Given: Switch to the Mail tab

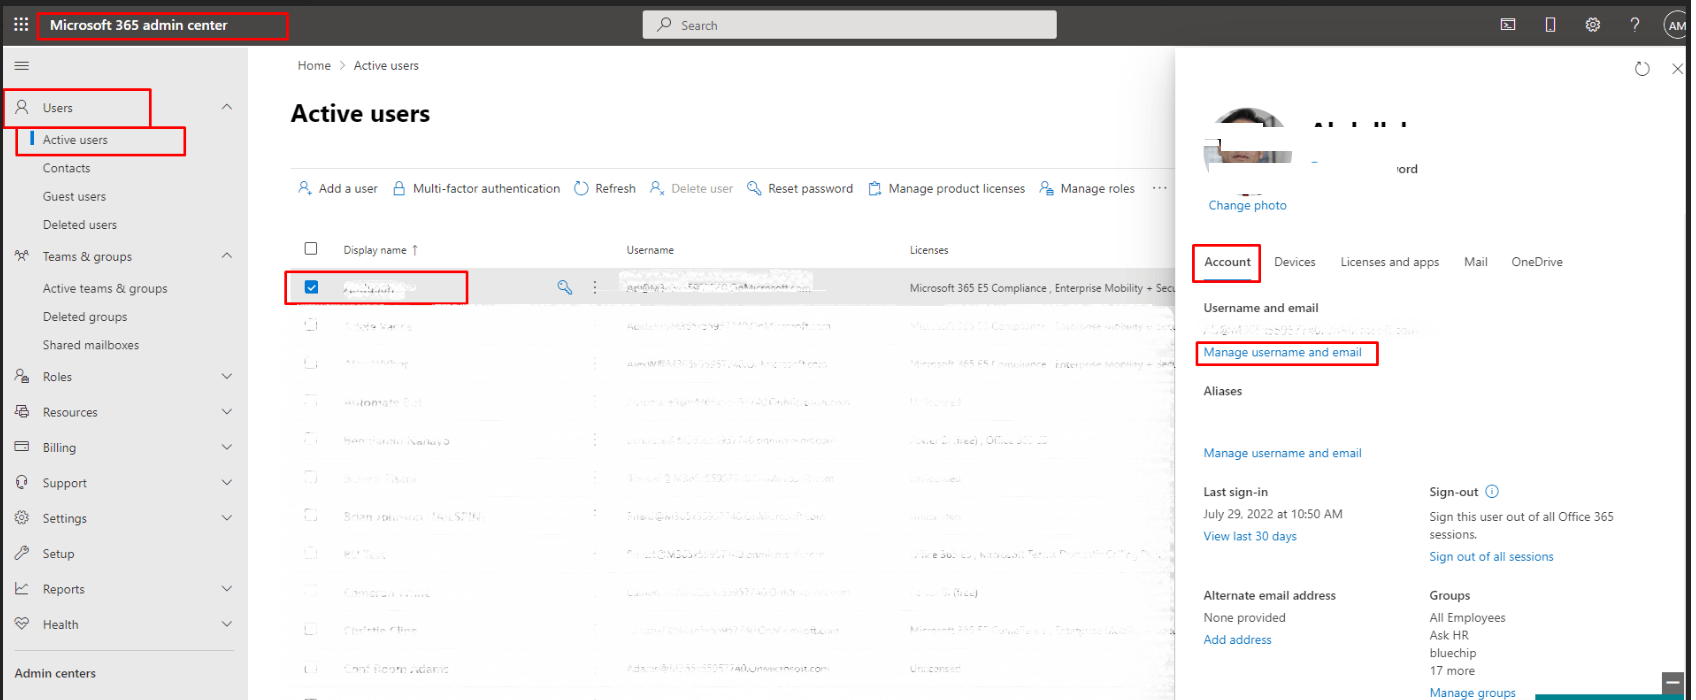Looking at the screenshot, I should click(1476, 262).
